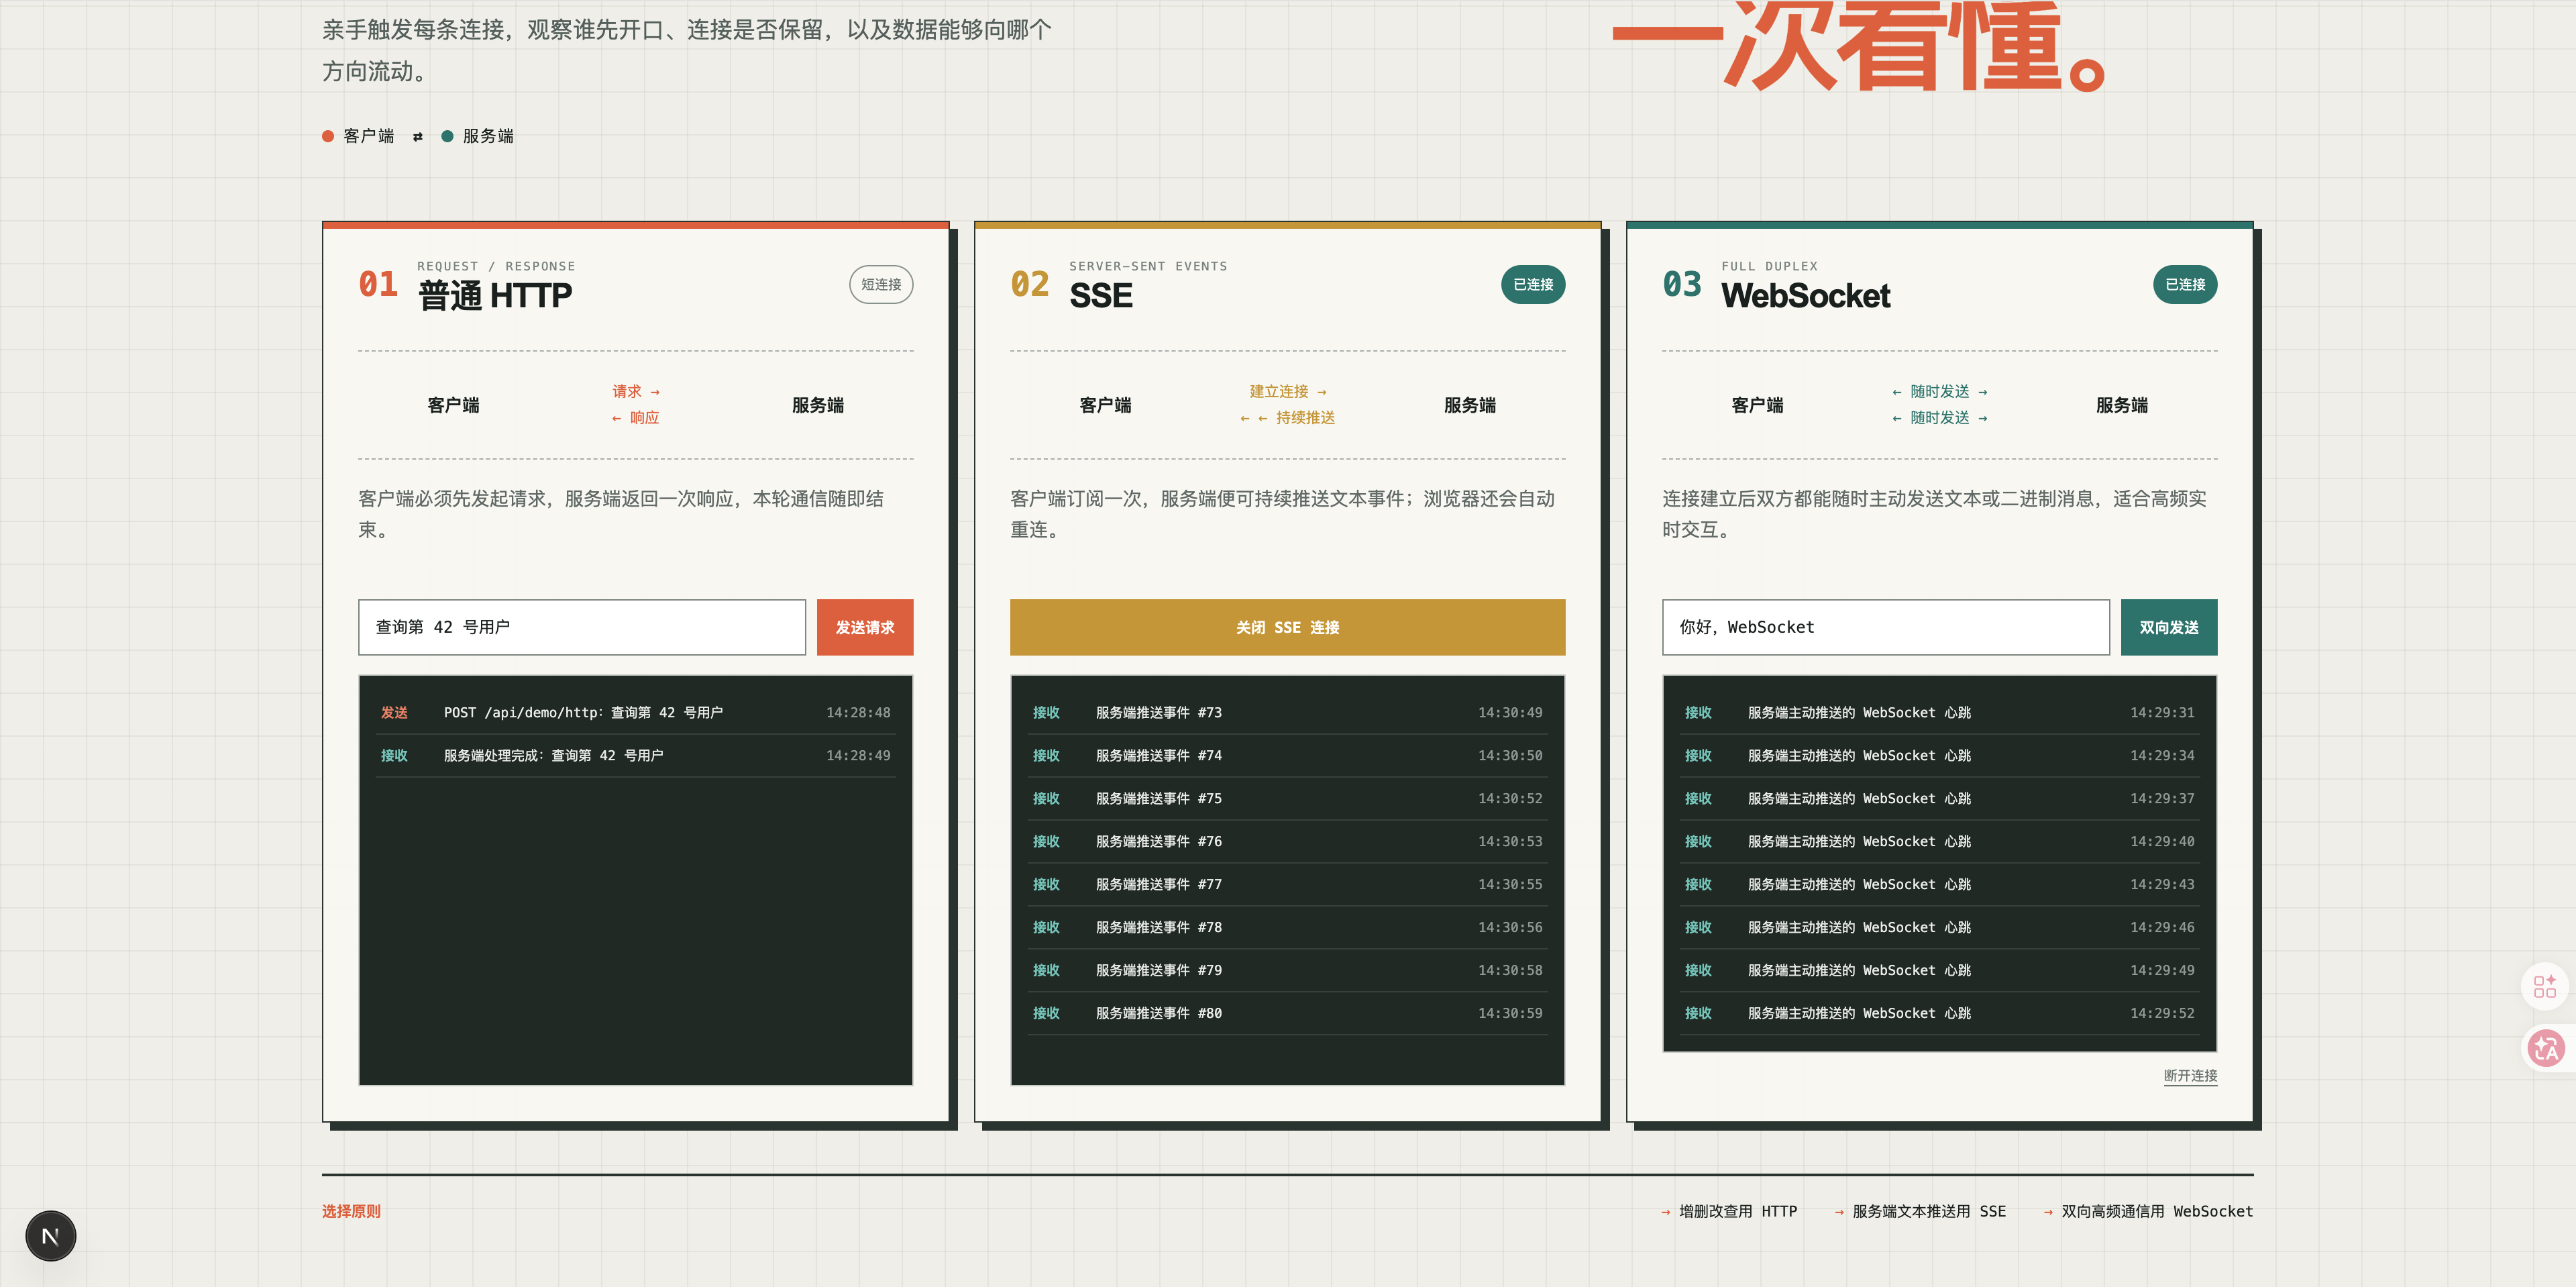
Task: Select WebSocket 心跳 row at 14:29:46
Action: [1939, 928]
